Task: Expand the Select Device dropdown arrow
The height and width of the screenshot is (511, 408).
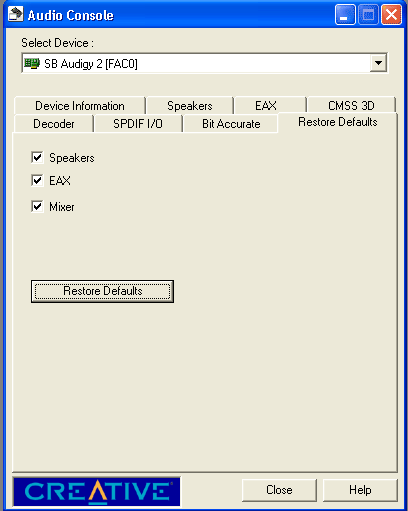Action: pos(378,63)
